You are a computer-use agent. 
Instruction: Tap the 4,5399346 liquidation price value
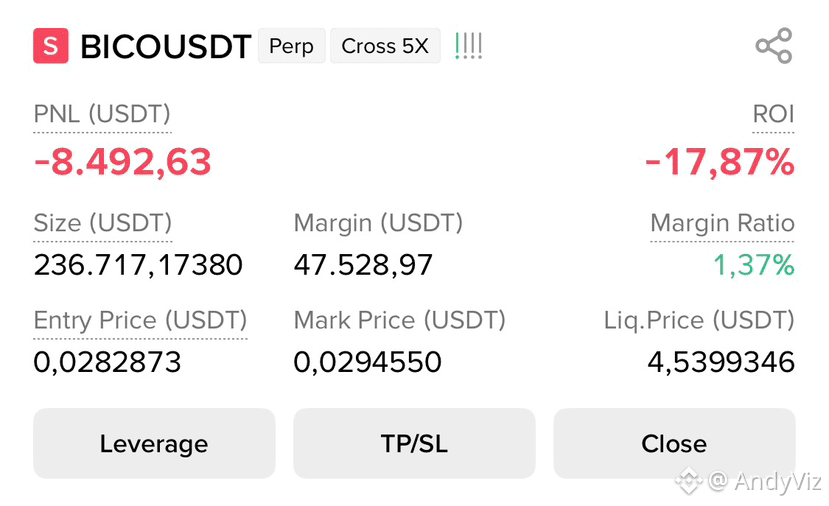[x=721, y=362]
